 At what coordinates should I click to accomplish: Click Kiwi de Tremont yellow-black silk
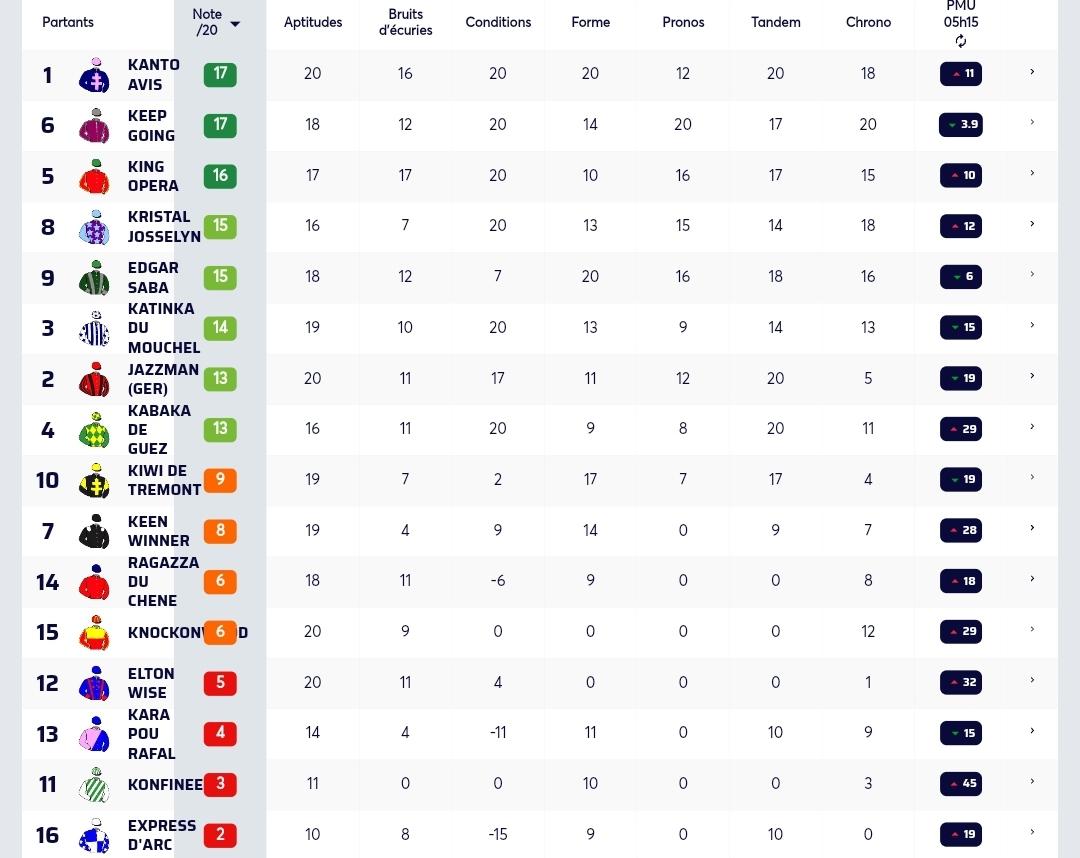pyautogui.click(x=94, y=481)
